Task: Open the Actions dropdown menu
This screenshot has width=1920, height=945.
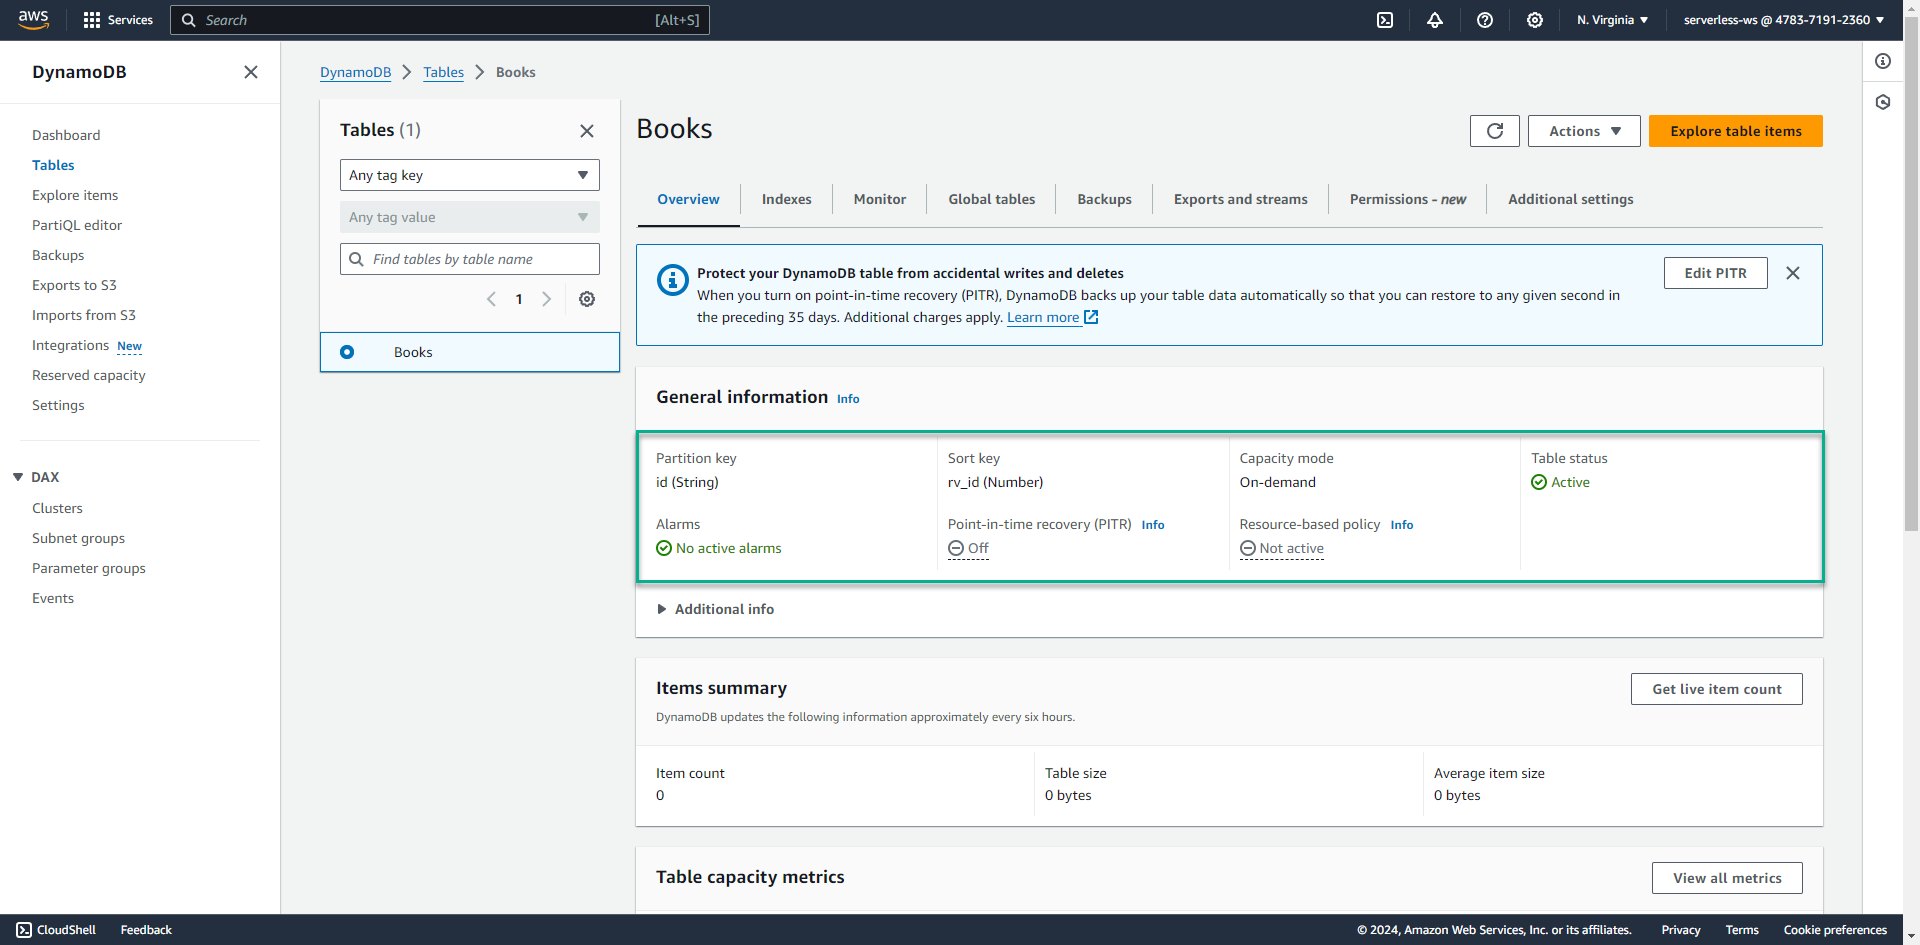Action: point(1584,131)
